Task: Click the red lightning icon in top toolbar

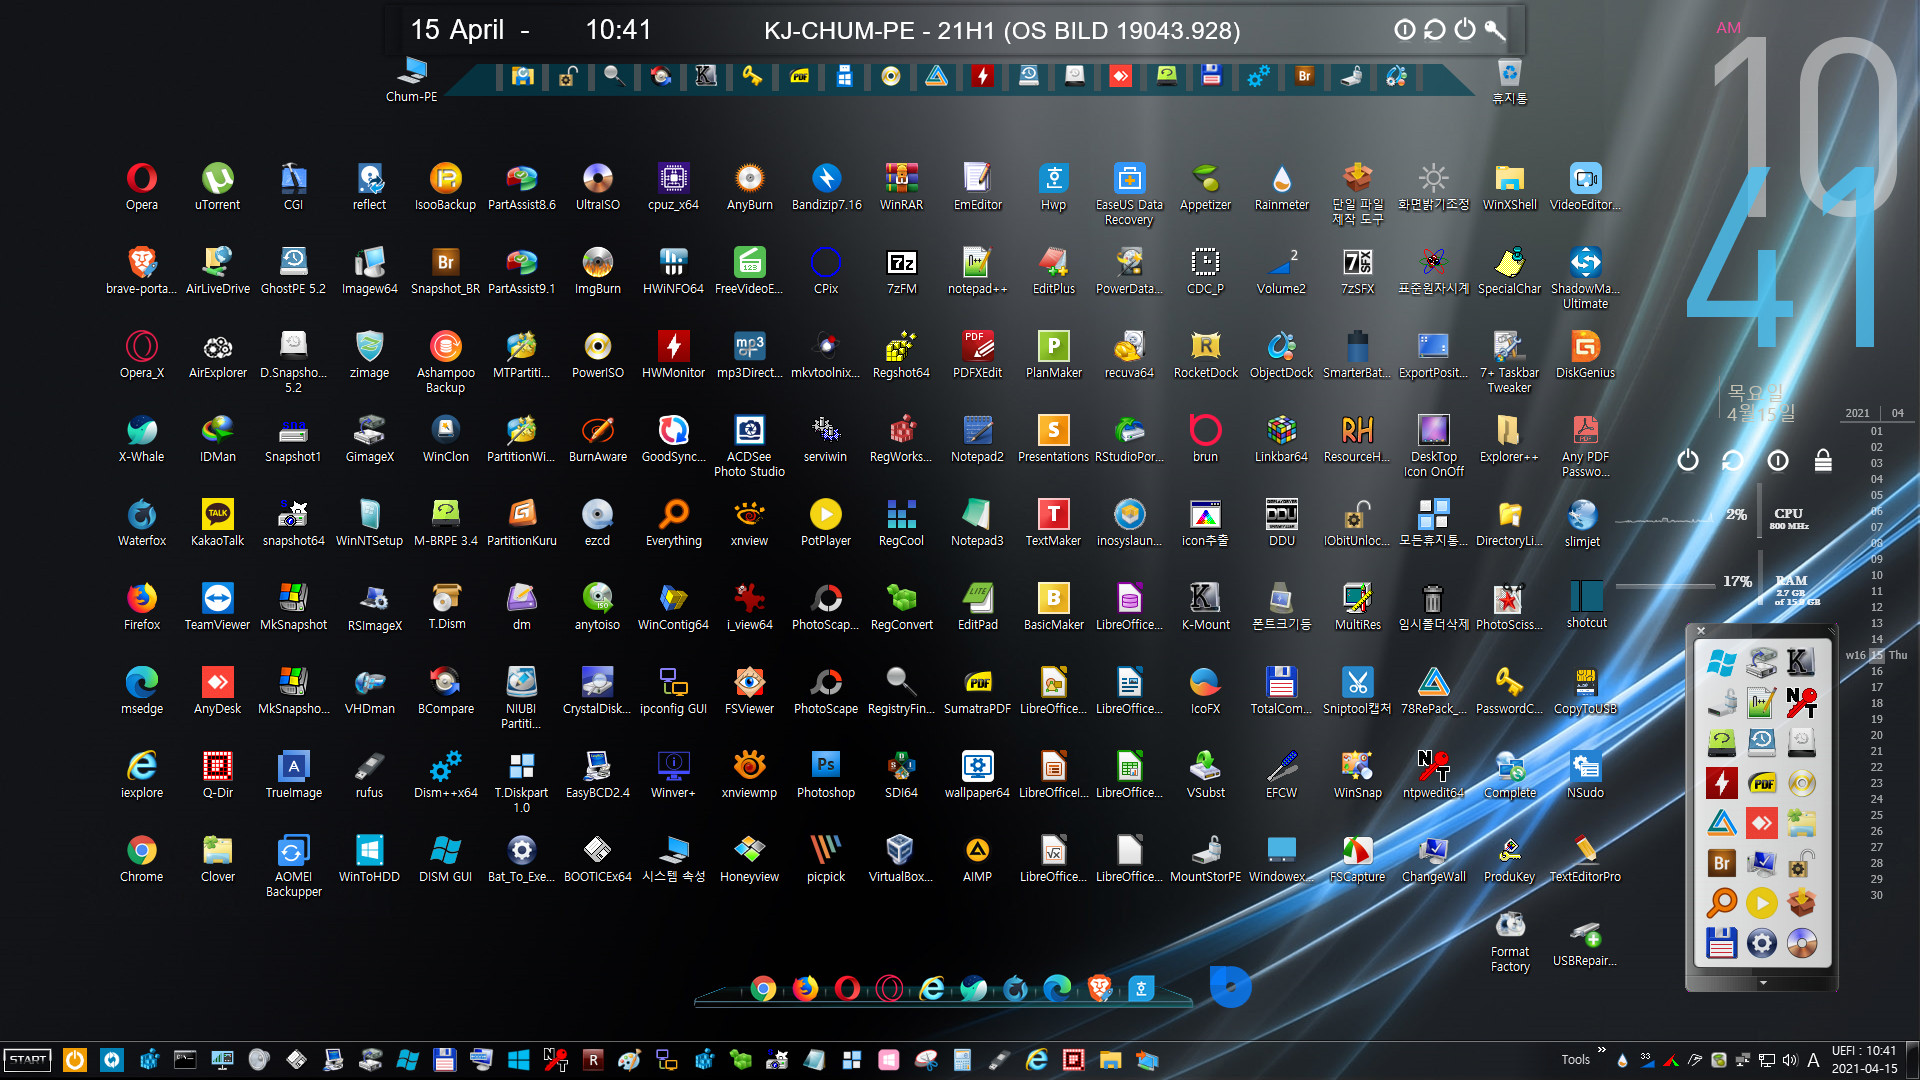Action: 982,76
